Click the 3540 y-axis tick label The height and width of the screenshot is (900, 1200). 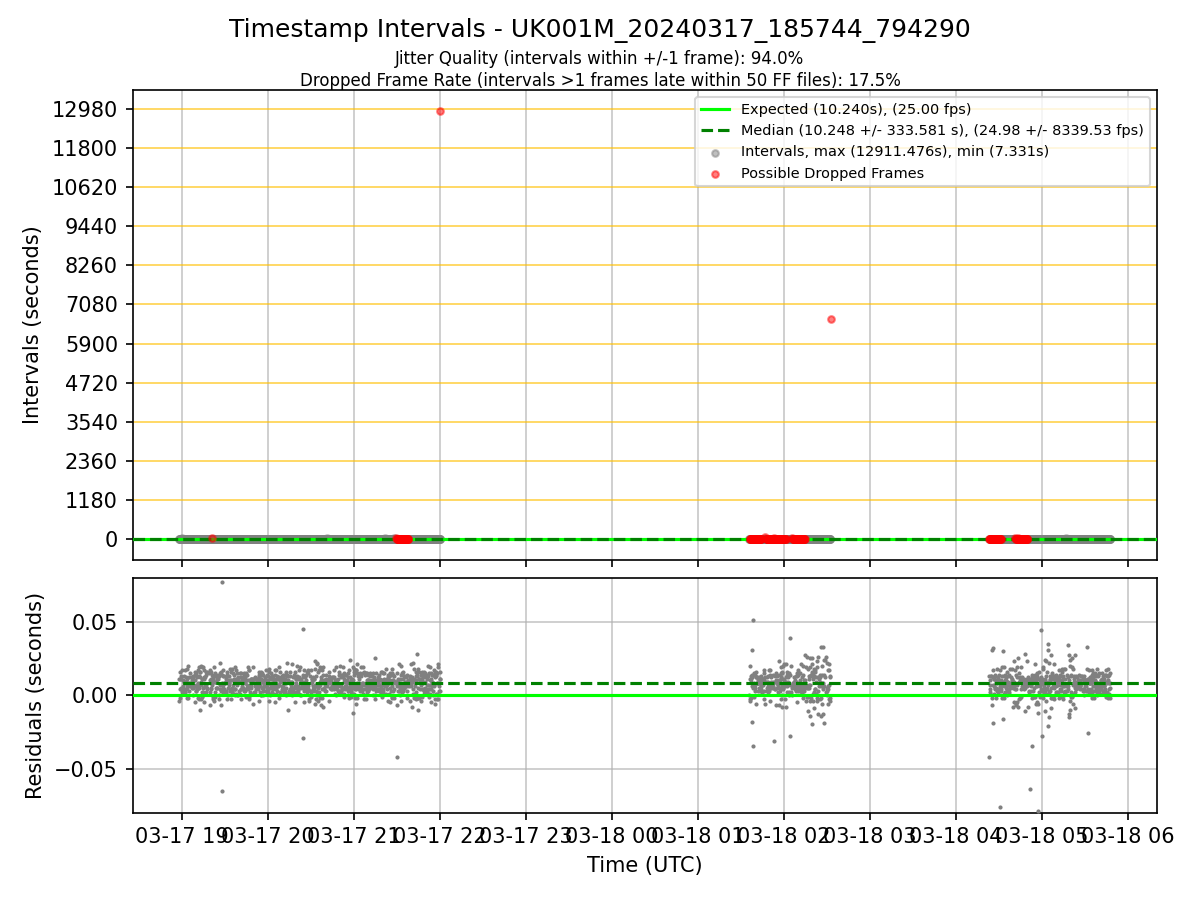tap(91, 422)
